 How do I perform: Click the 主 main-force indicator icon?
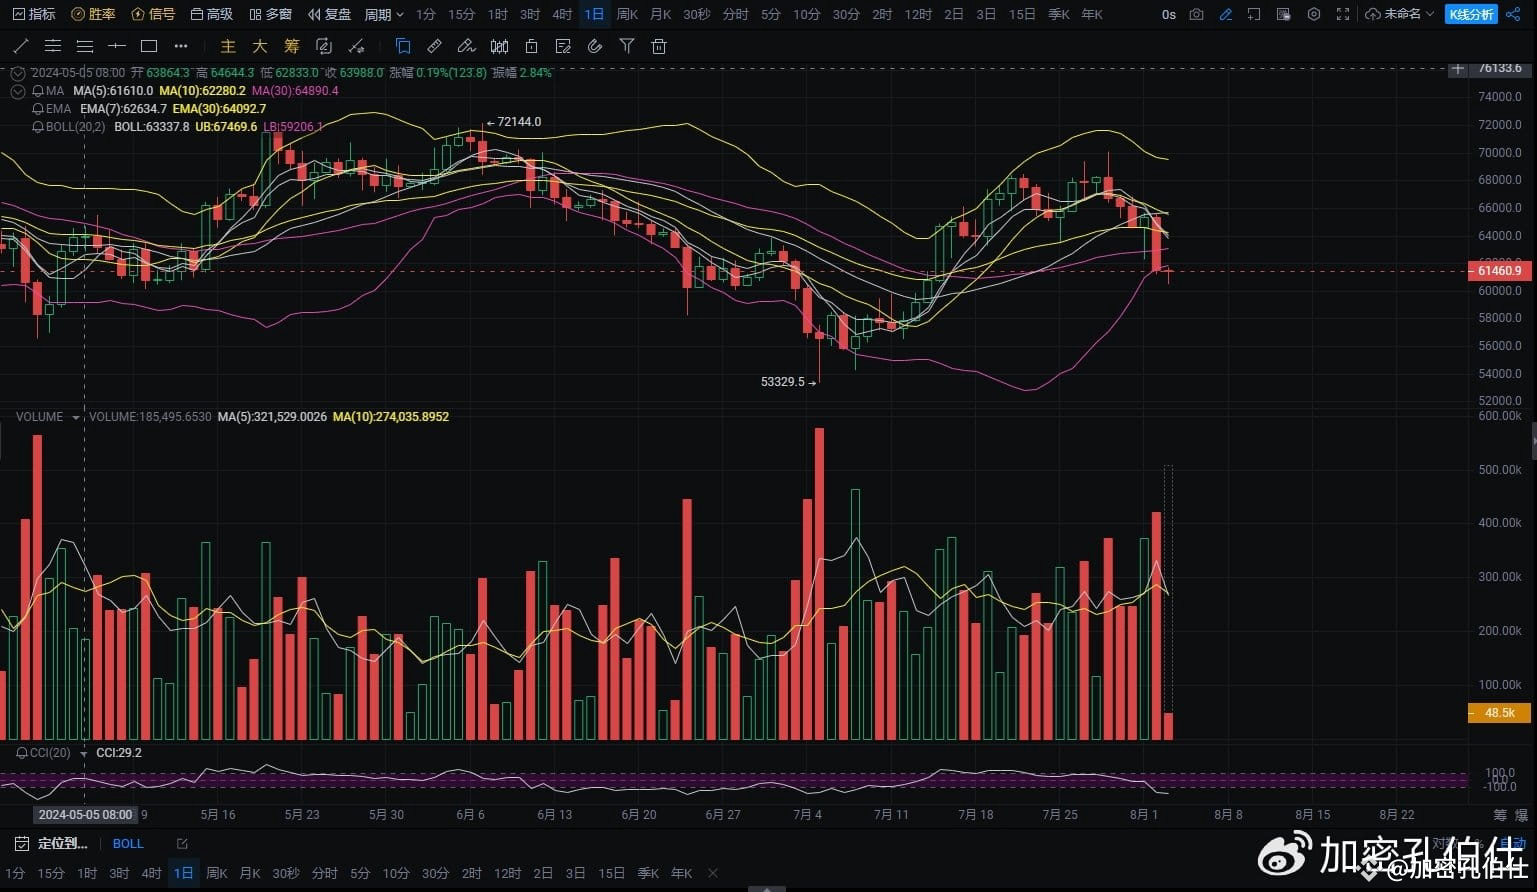click(228, 46)
